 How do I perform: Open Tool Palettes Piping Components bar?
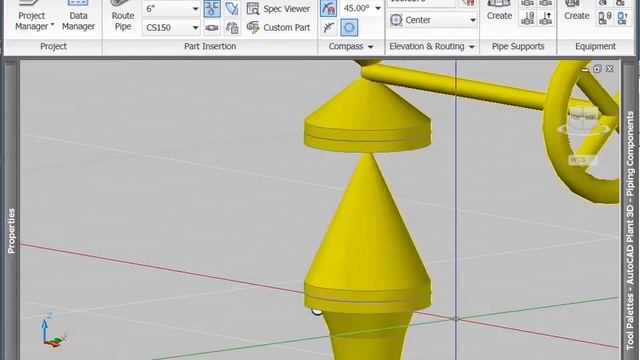coord(630,230)
